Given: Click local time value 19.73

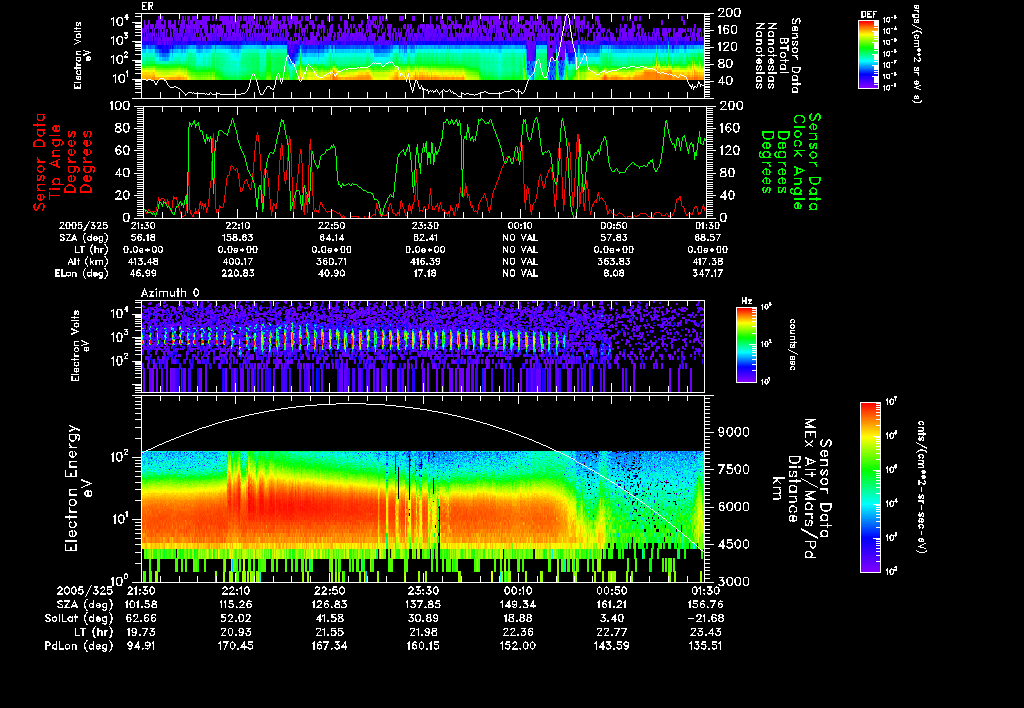Looking at the screenshot, I should [x=143, y=632].
